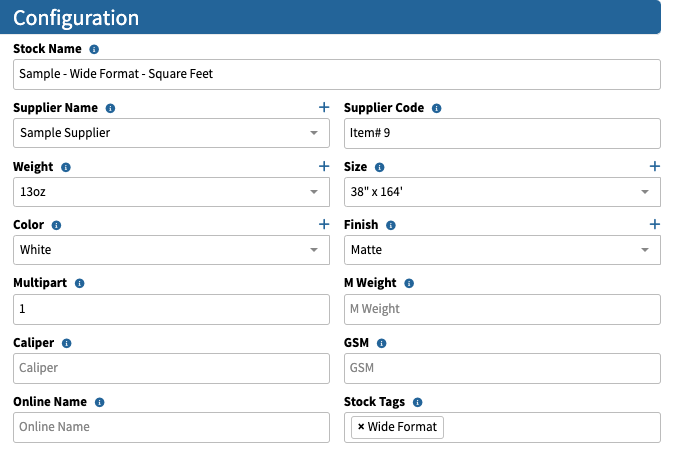Screen dimensions: 674x460
Task: Expand the Weight dropdown showing 13oz
Action: [172, 192]
